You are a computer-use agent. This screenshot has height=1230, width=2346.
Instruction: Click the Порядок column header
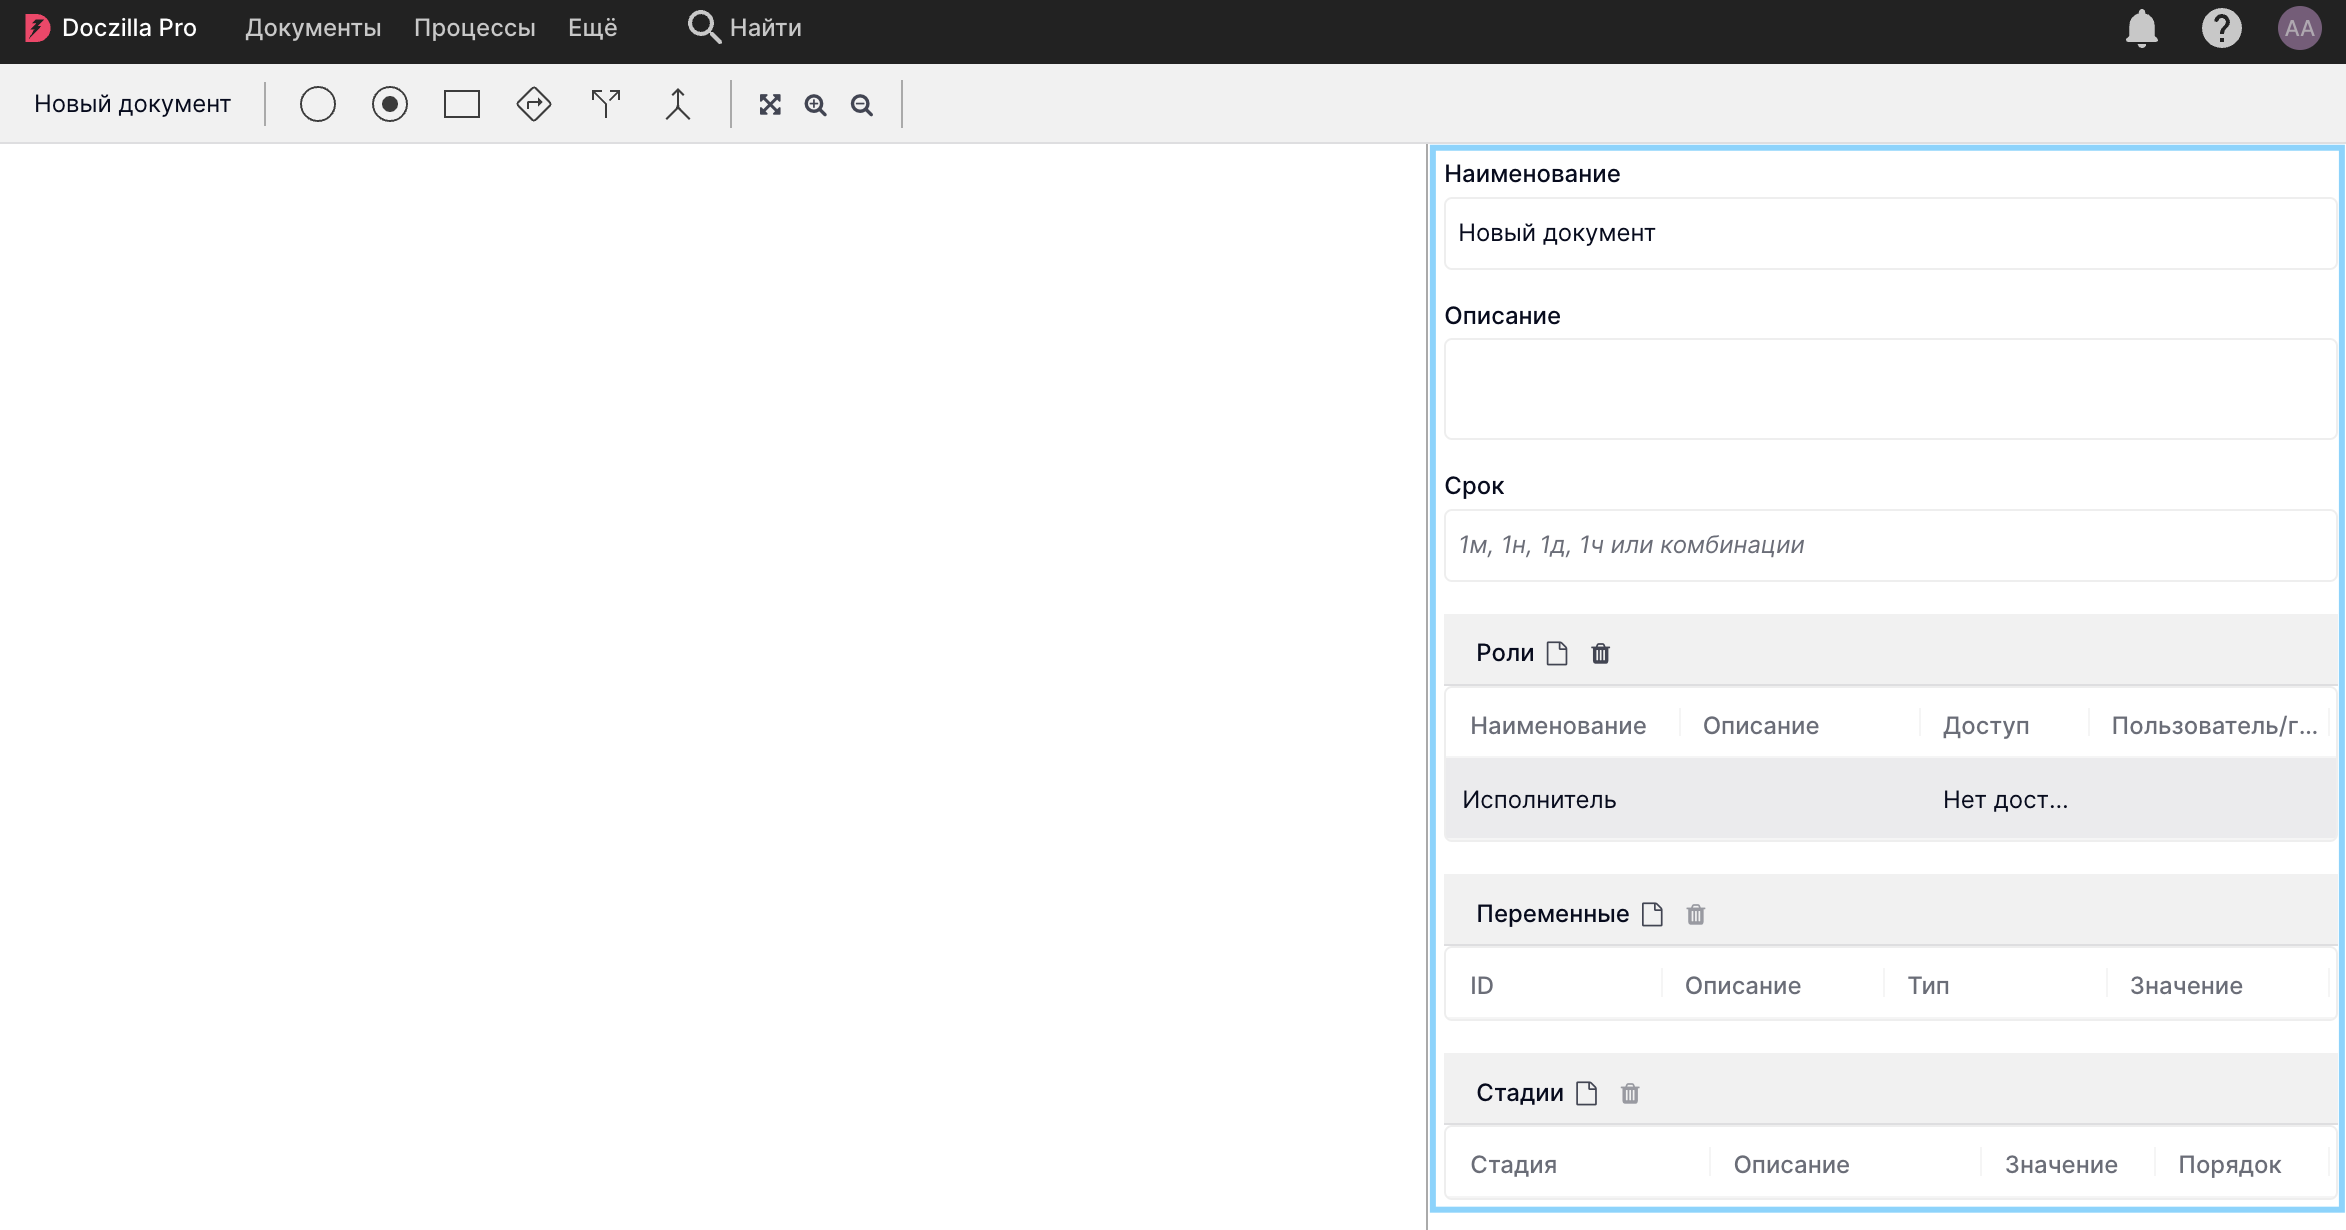pyautogui.click(x=2229, y=1165)
